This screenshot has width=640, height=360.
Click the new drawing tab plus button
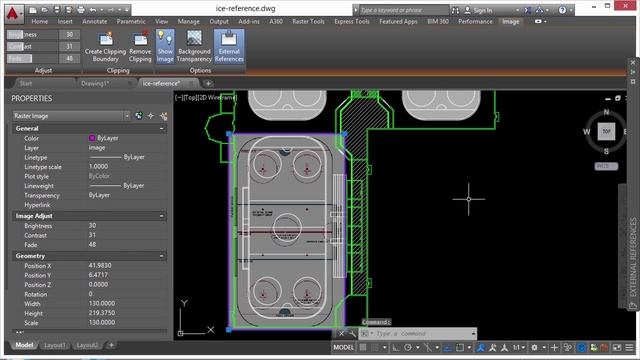tap(208, 83)
